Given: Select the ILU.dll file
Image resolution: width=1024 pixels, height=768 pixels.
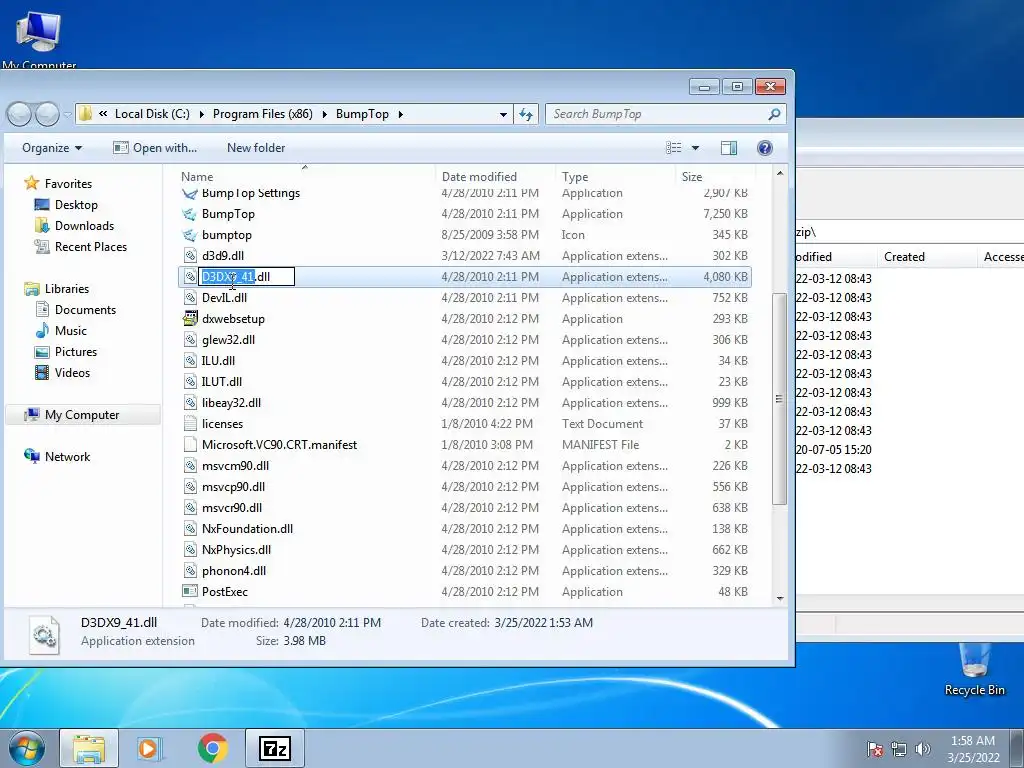Looking at the screenshot, I should coord(218,360).
